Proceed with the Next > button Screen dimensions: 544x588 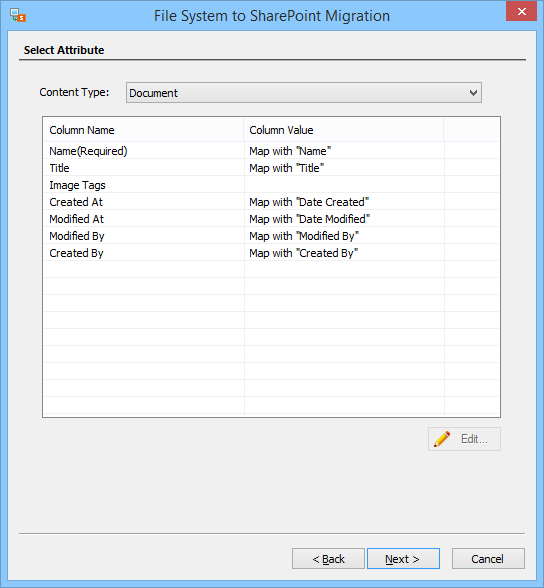(403, 559)
